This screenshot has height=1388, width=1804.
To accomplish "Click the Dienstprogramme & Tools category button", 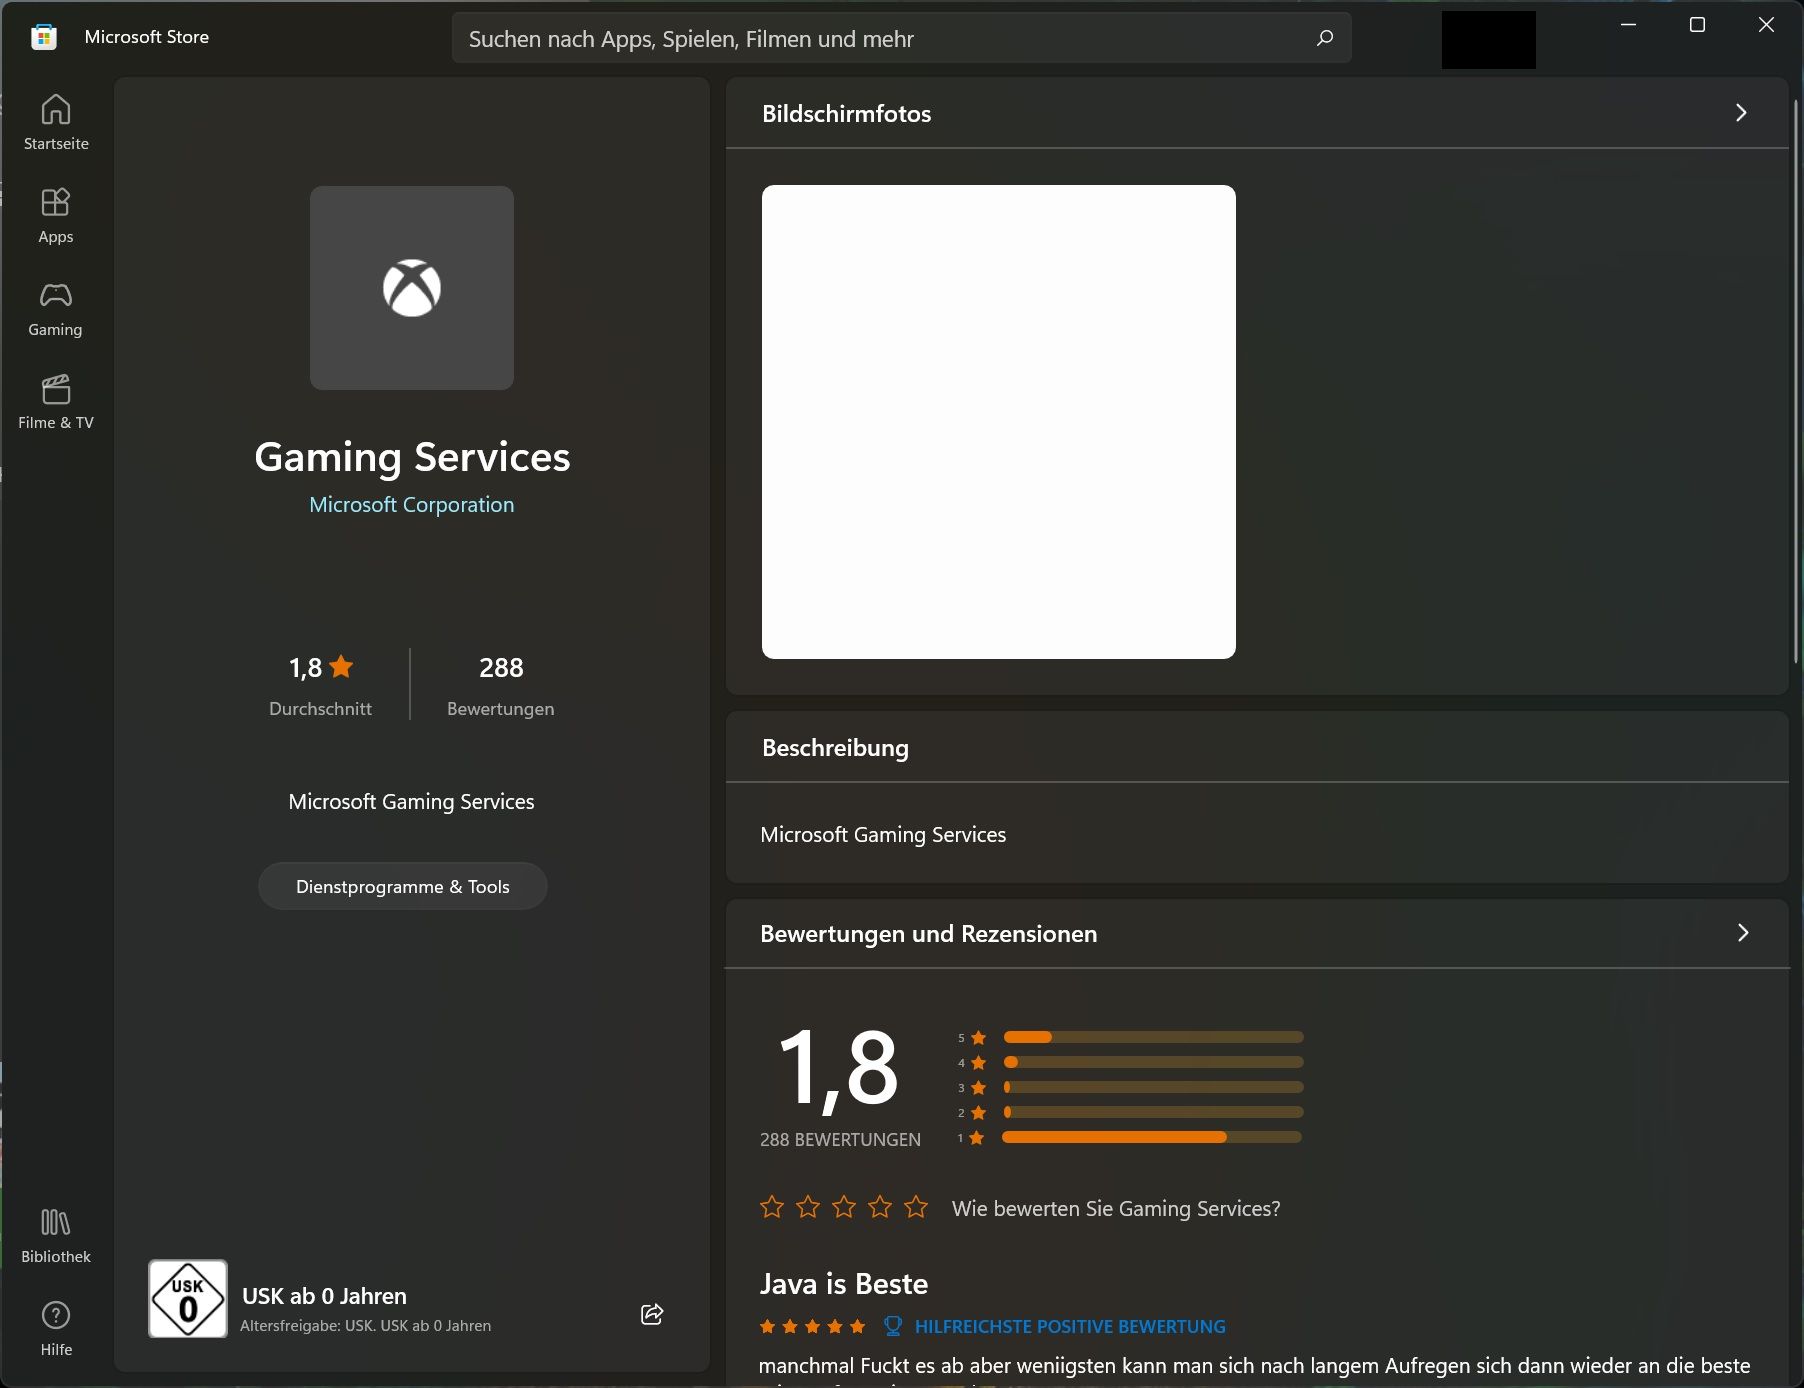I will point(403,886).
